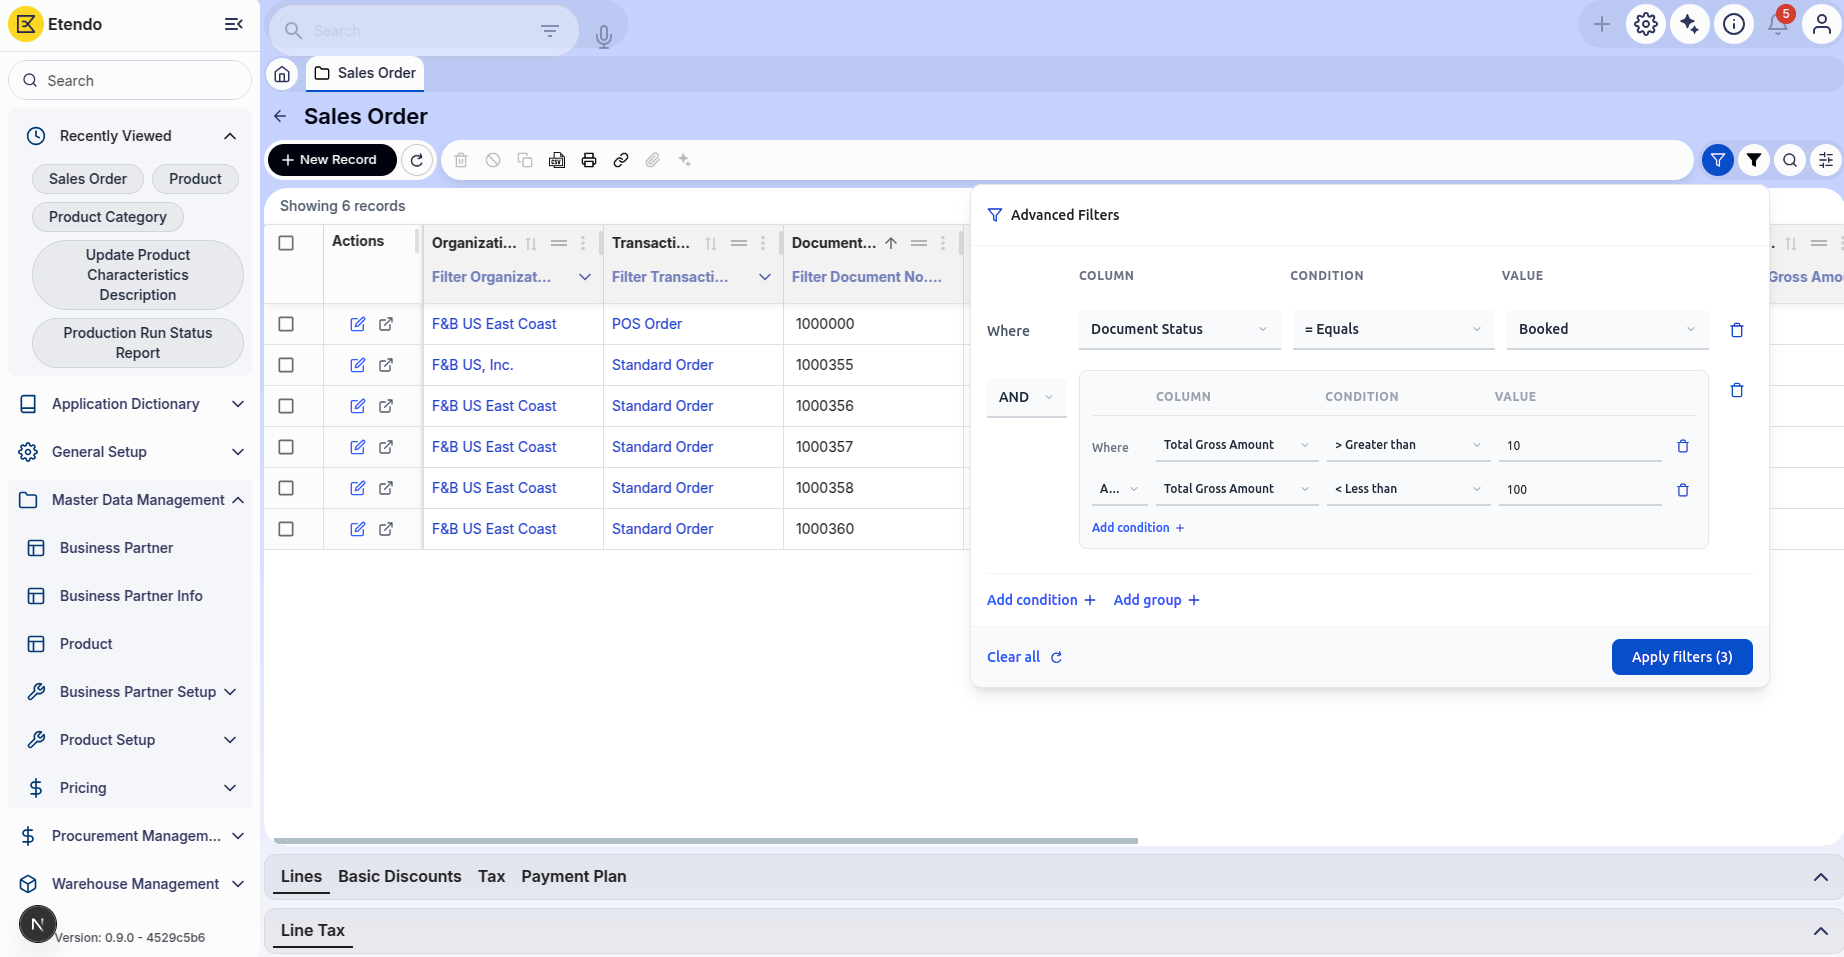Switch to the Payment Plan tab
Viewport: 1844px width, 957px height.
pyautogui.click(x=573, y=876)
